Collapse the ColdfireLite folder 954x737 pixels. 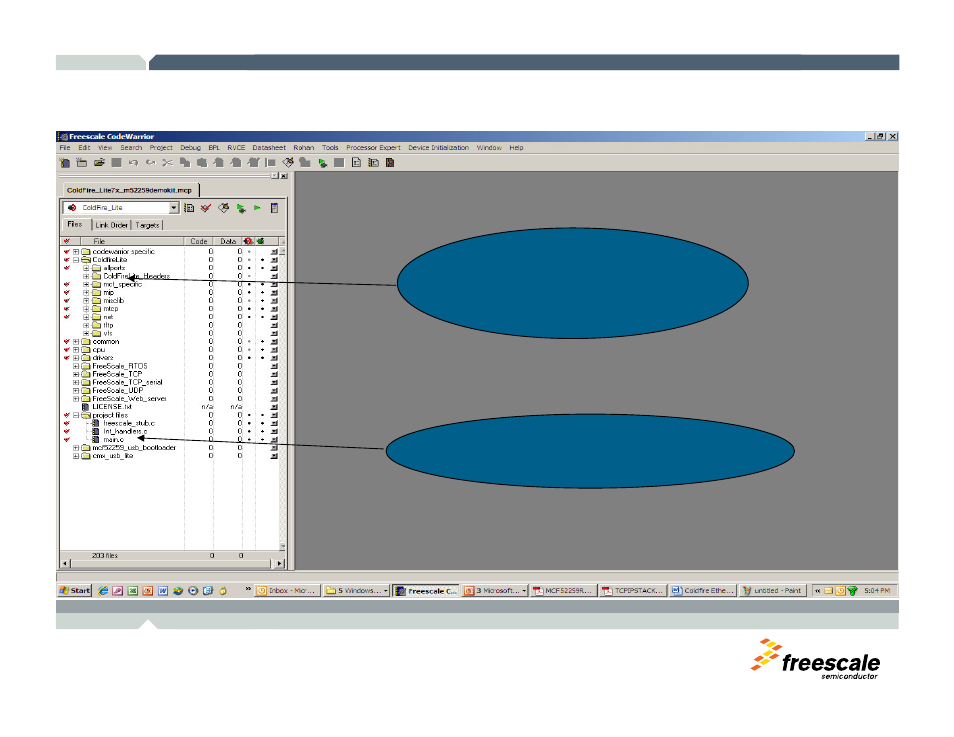tap(76, 260)
